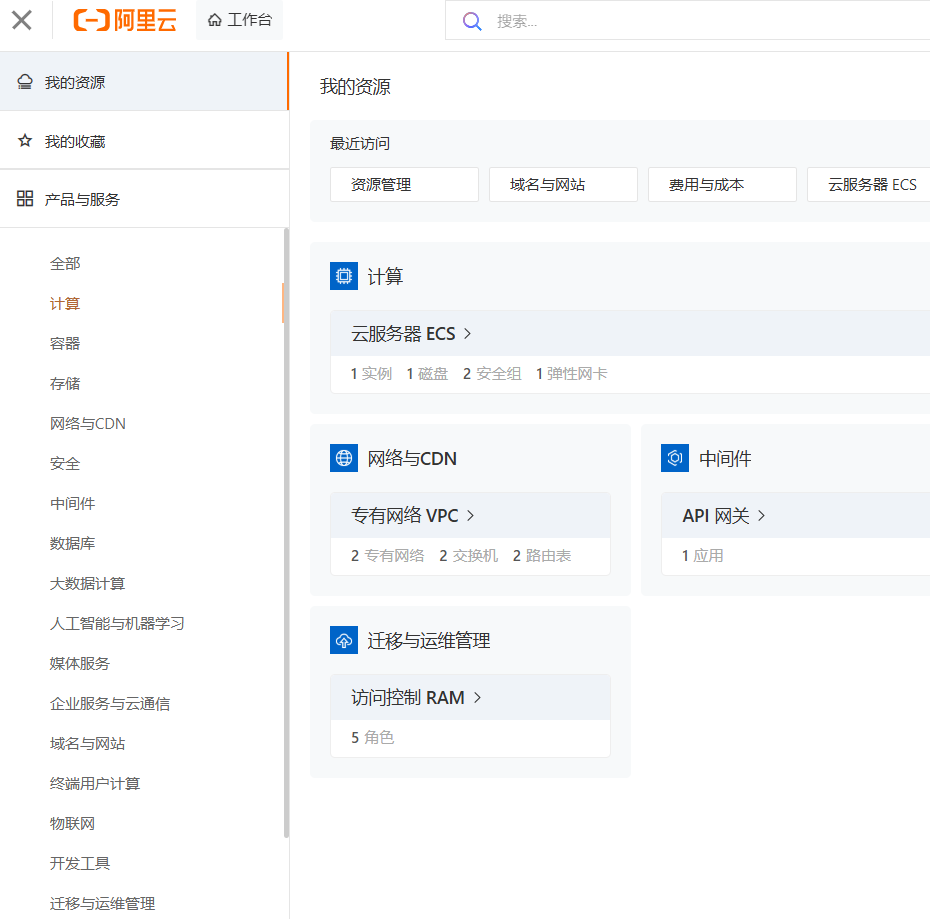The image size is (930, 919).
Task: Click the search magnifier icon
Action: (x=472, y=21)
